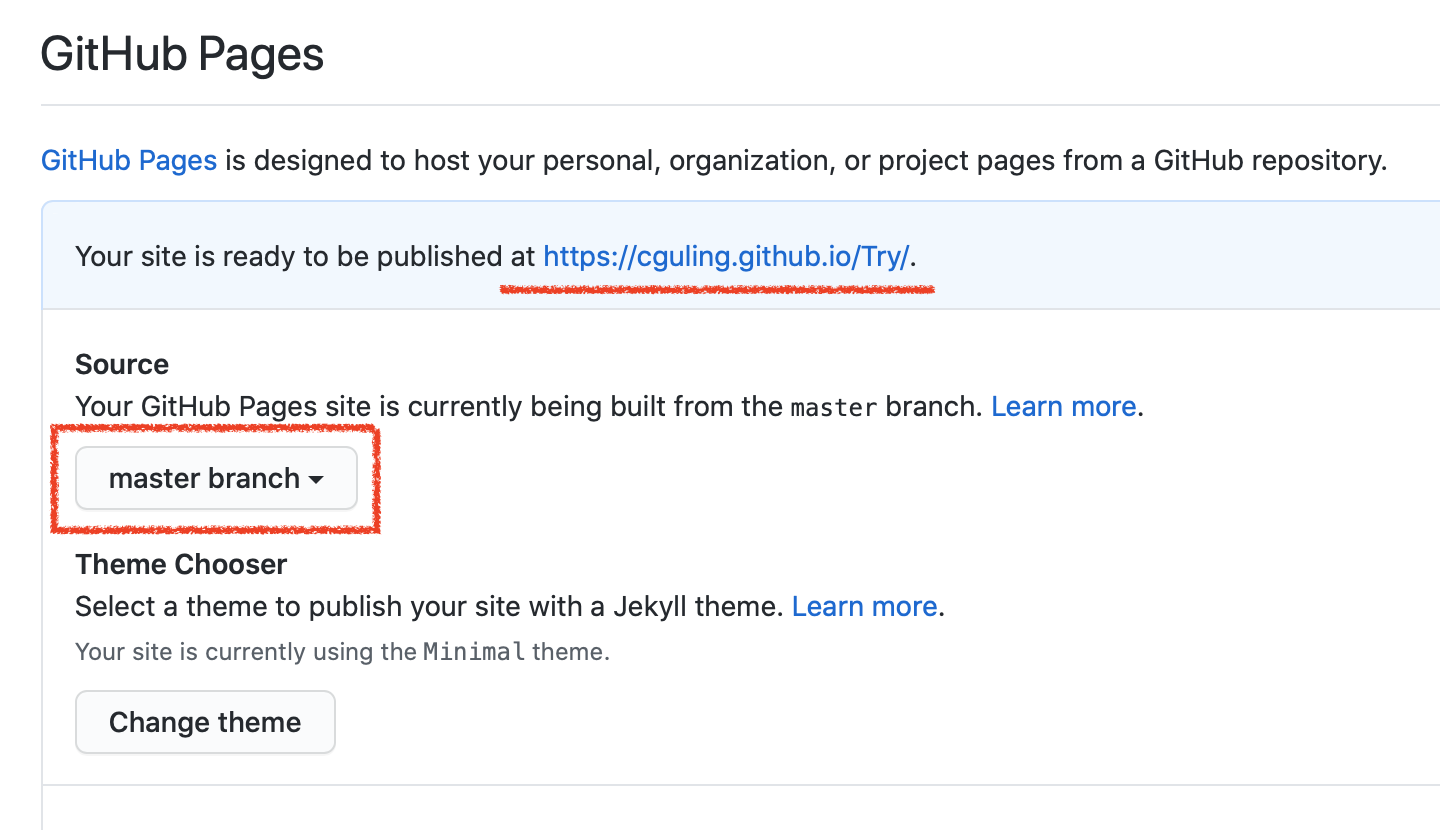Open Learn more link under Theme Chooser
1440x830 pixels.
point(864,606)
